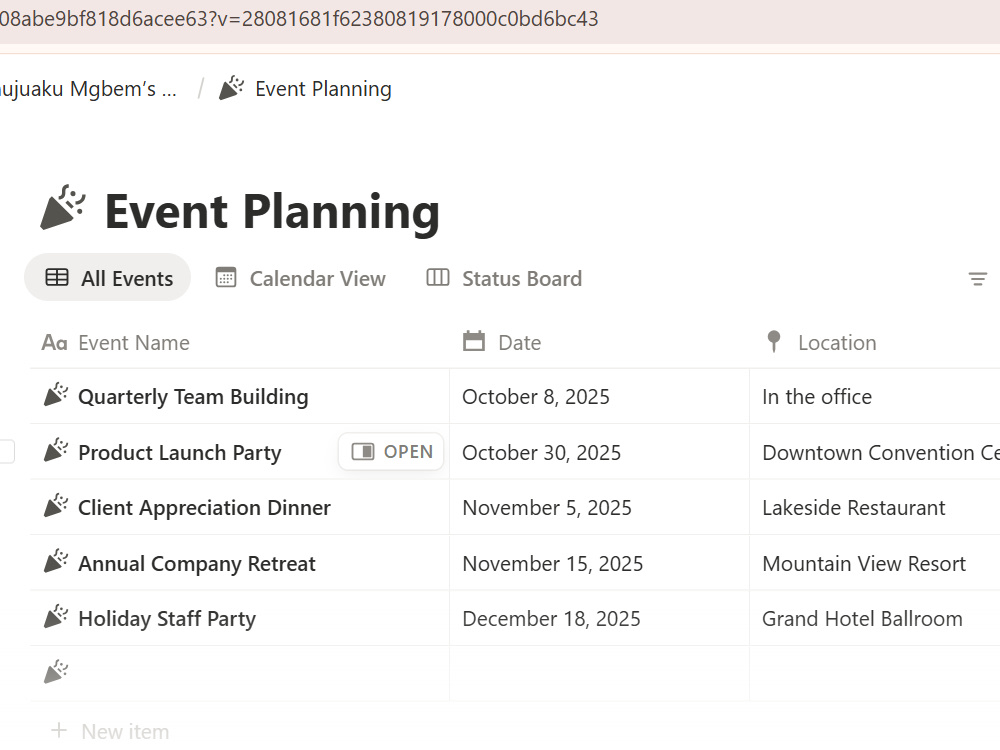Switch to the Status Board tab
Image resolution: width=1000 pixels, height=750 pixels.
504,279
